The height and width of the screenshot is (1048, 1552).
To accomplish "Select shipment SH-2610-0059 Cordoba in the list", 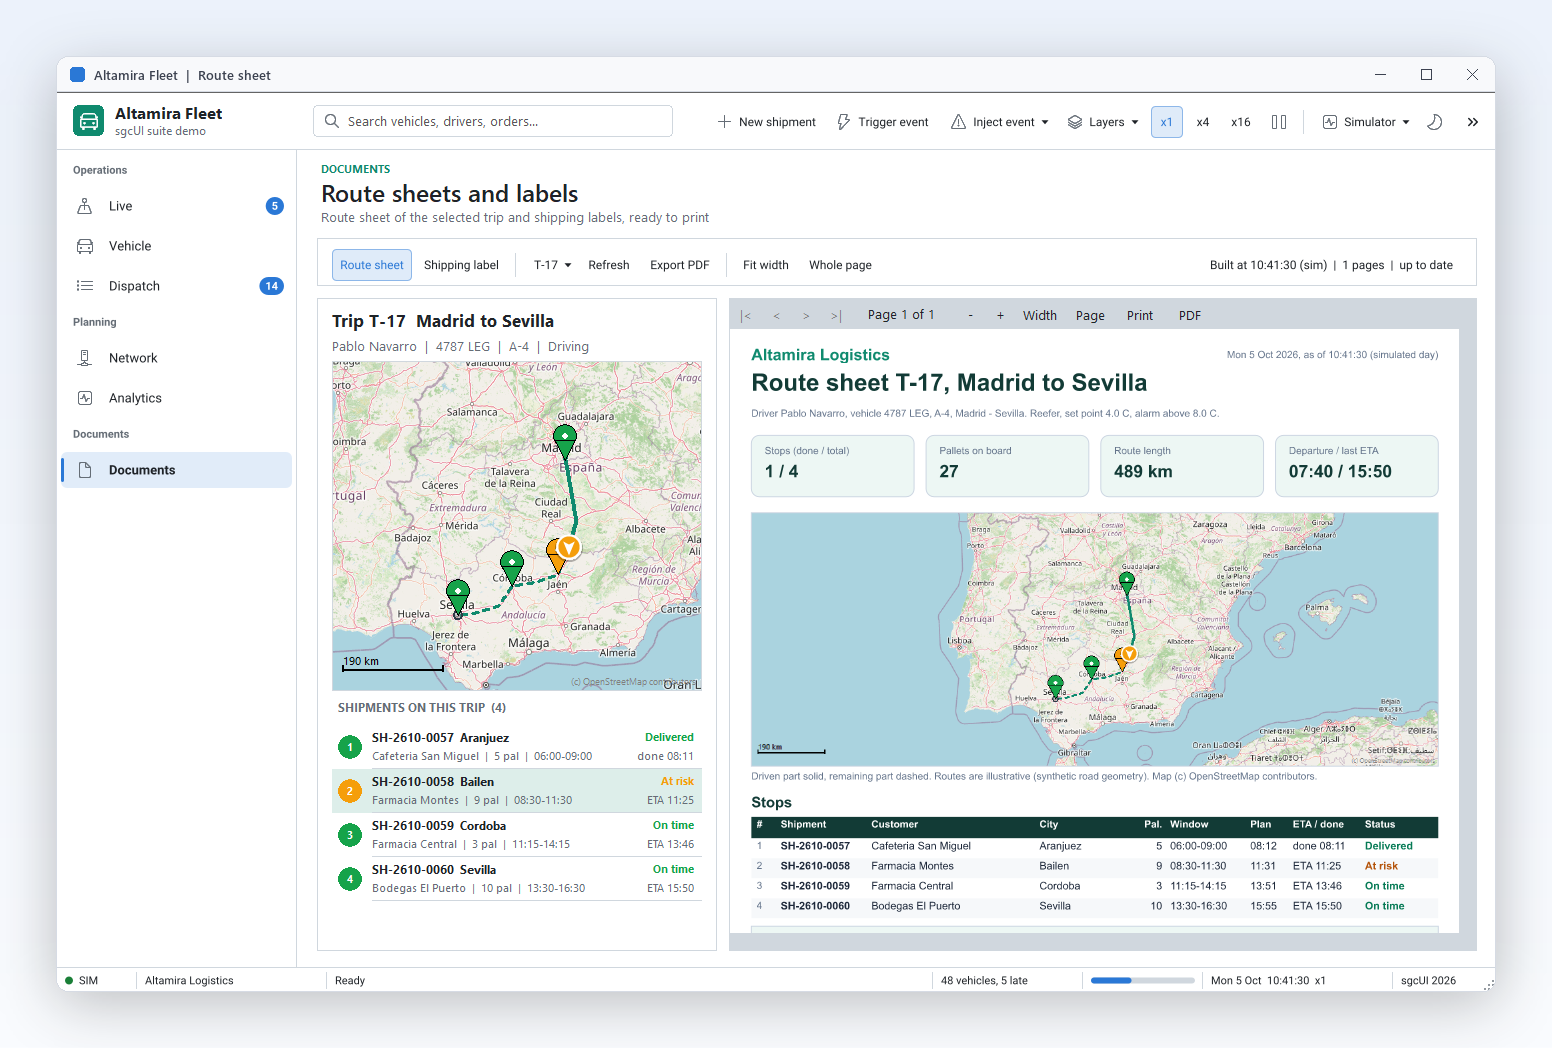I will pyautogui.click(x=517, y=835).
